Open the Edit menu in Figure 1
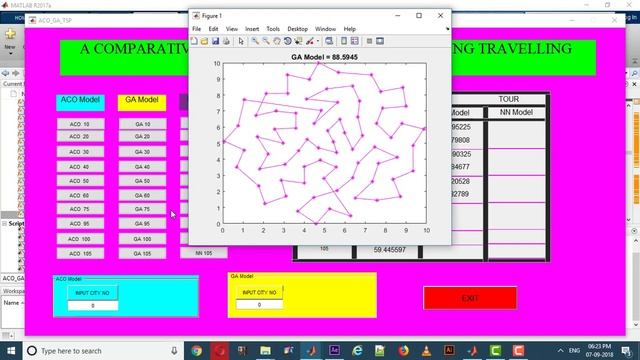This screenshot has width=640, height=360. coord(213,29)
